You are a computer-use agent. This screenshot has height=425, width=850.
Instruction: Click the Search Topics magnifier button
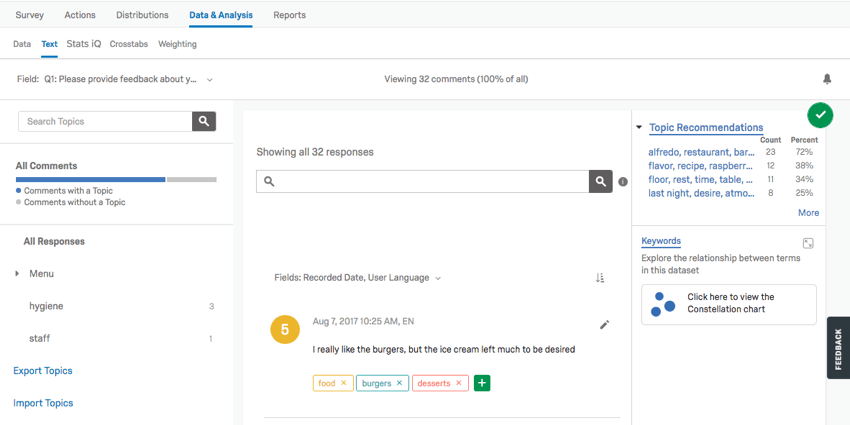click(204, 121)
